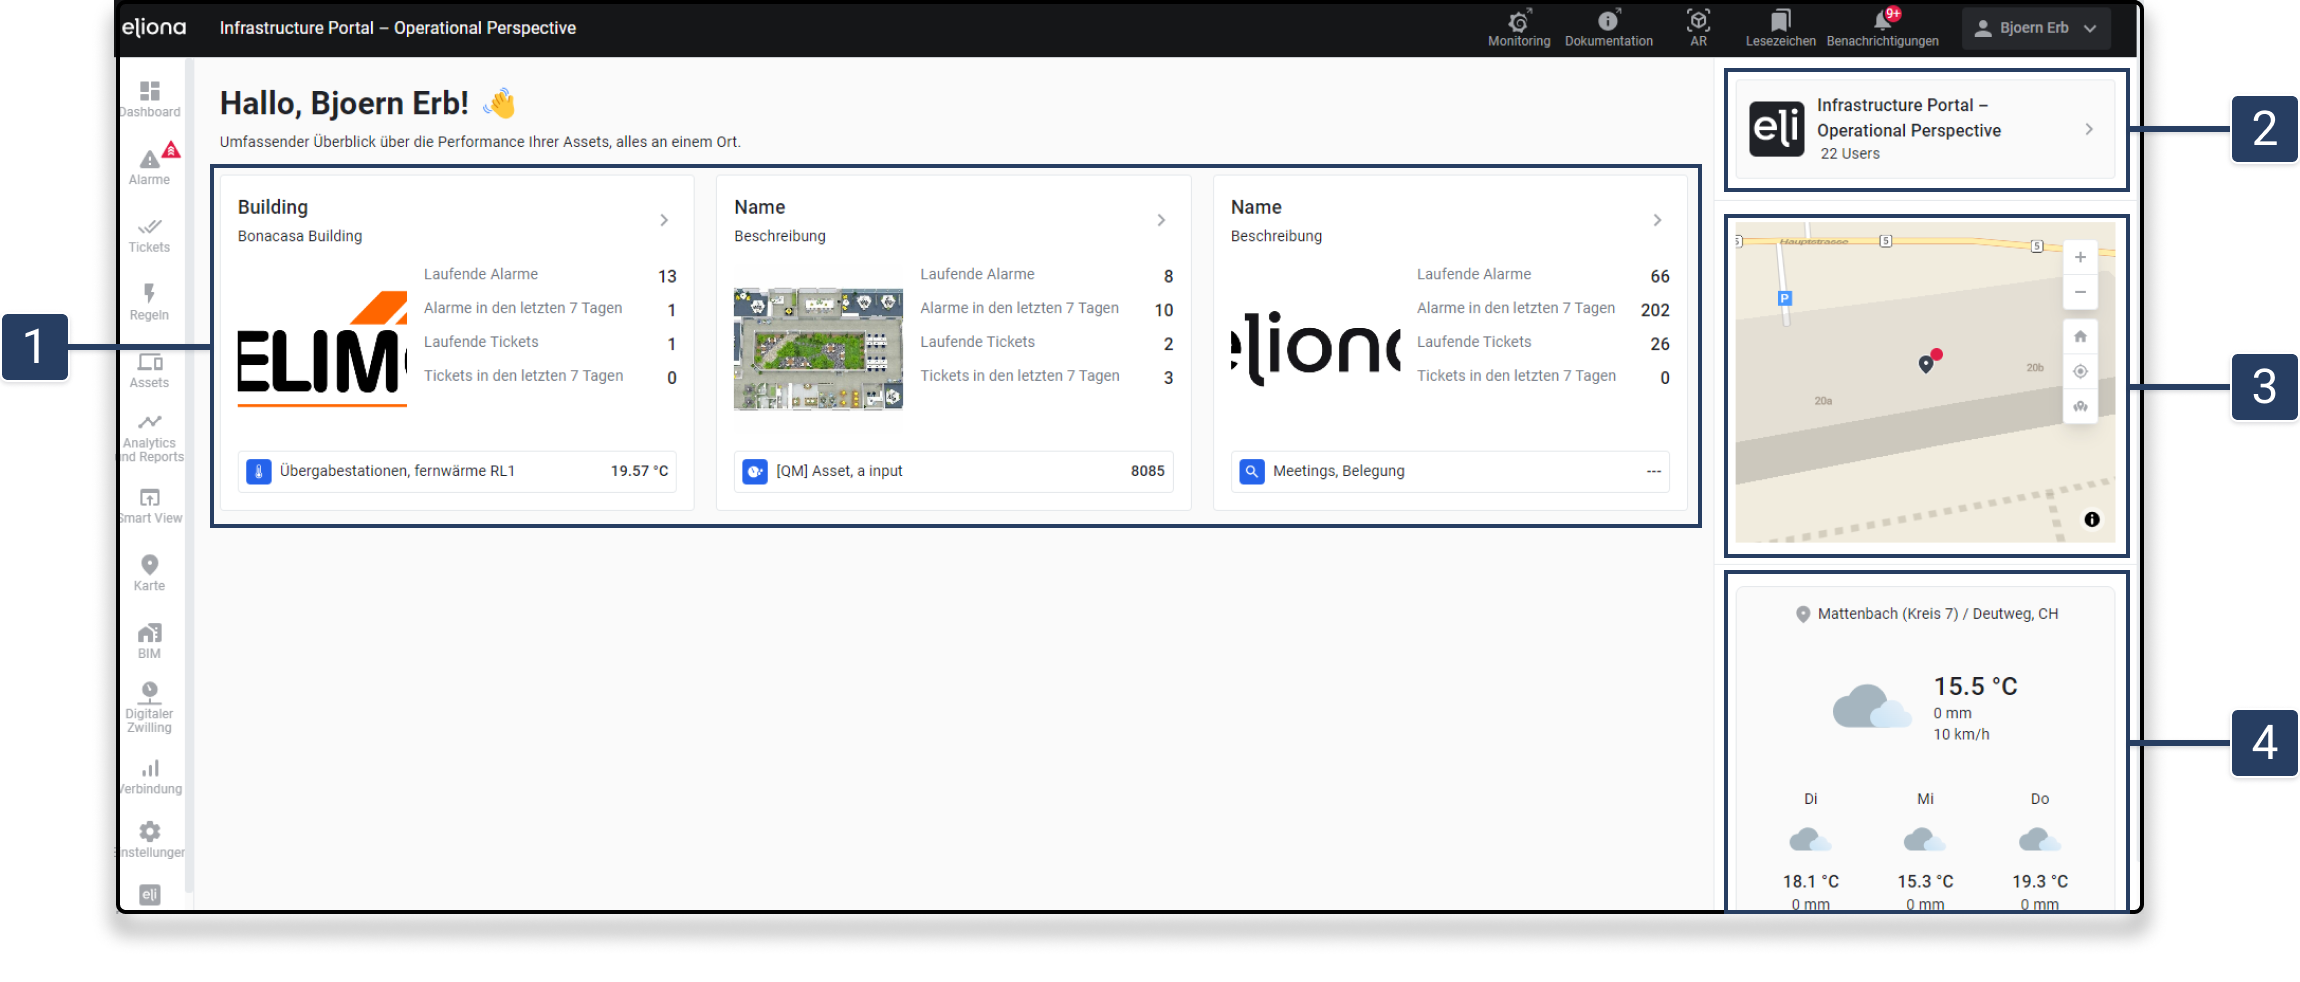
Task: Click the map zoom in plus button
Action: point(2080,258)
